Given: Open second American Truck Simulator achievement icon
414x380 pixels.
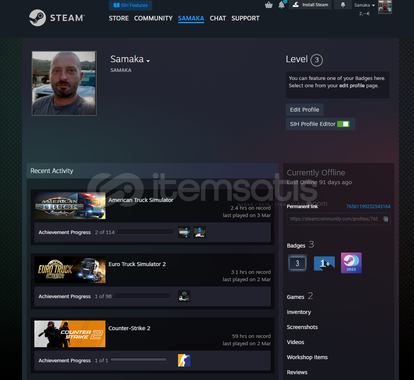Looking at the screenshot, I should coord(200,232).
